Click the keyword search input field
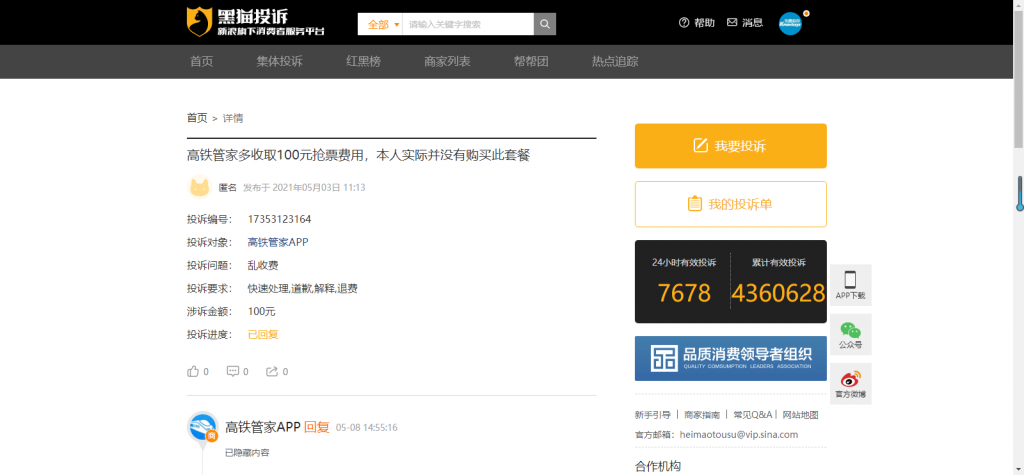Screen dimensions: 1024x475 tap(467, 24)
